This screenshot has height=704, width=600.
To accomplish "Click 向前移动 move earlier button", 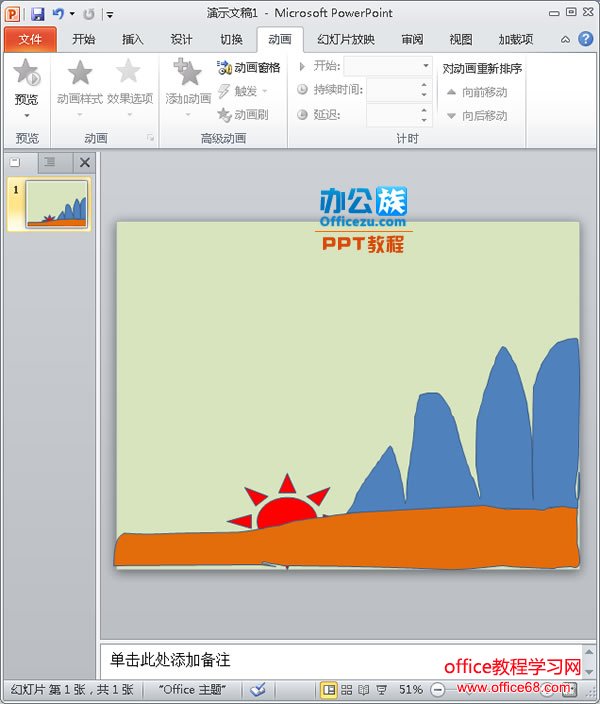I will click(477, 92).
